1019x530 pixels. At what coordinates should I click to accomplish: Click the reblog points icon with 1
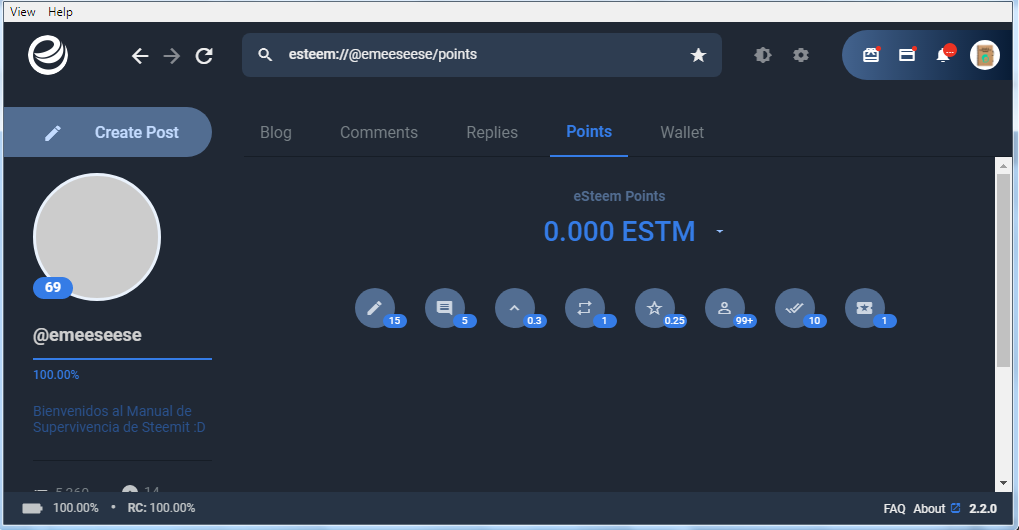(585, 308)
